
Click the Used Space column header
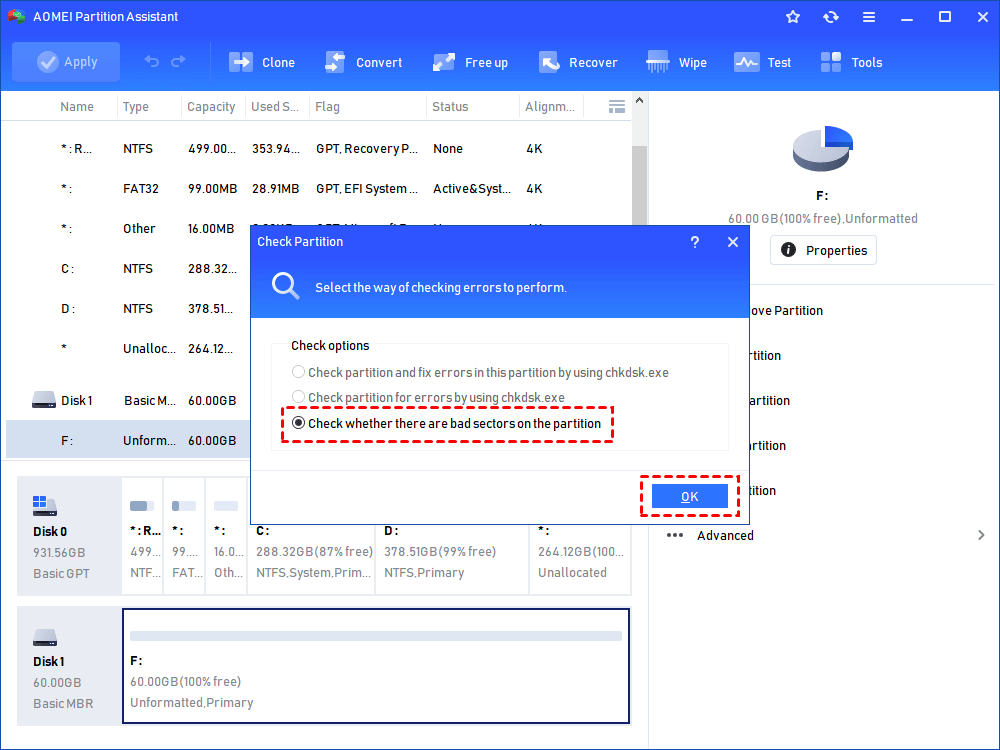coord(275,107)
